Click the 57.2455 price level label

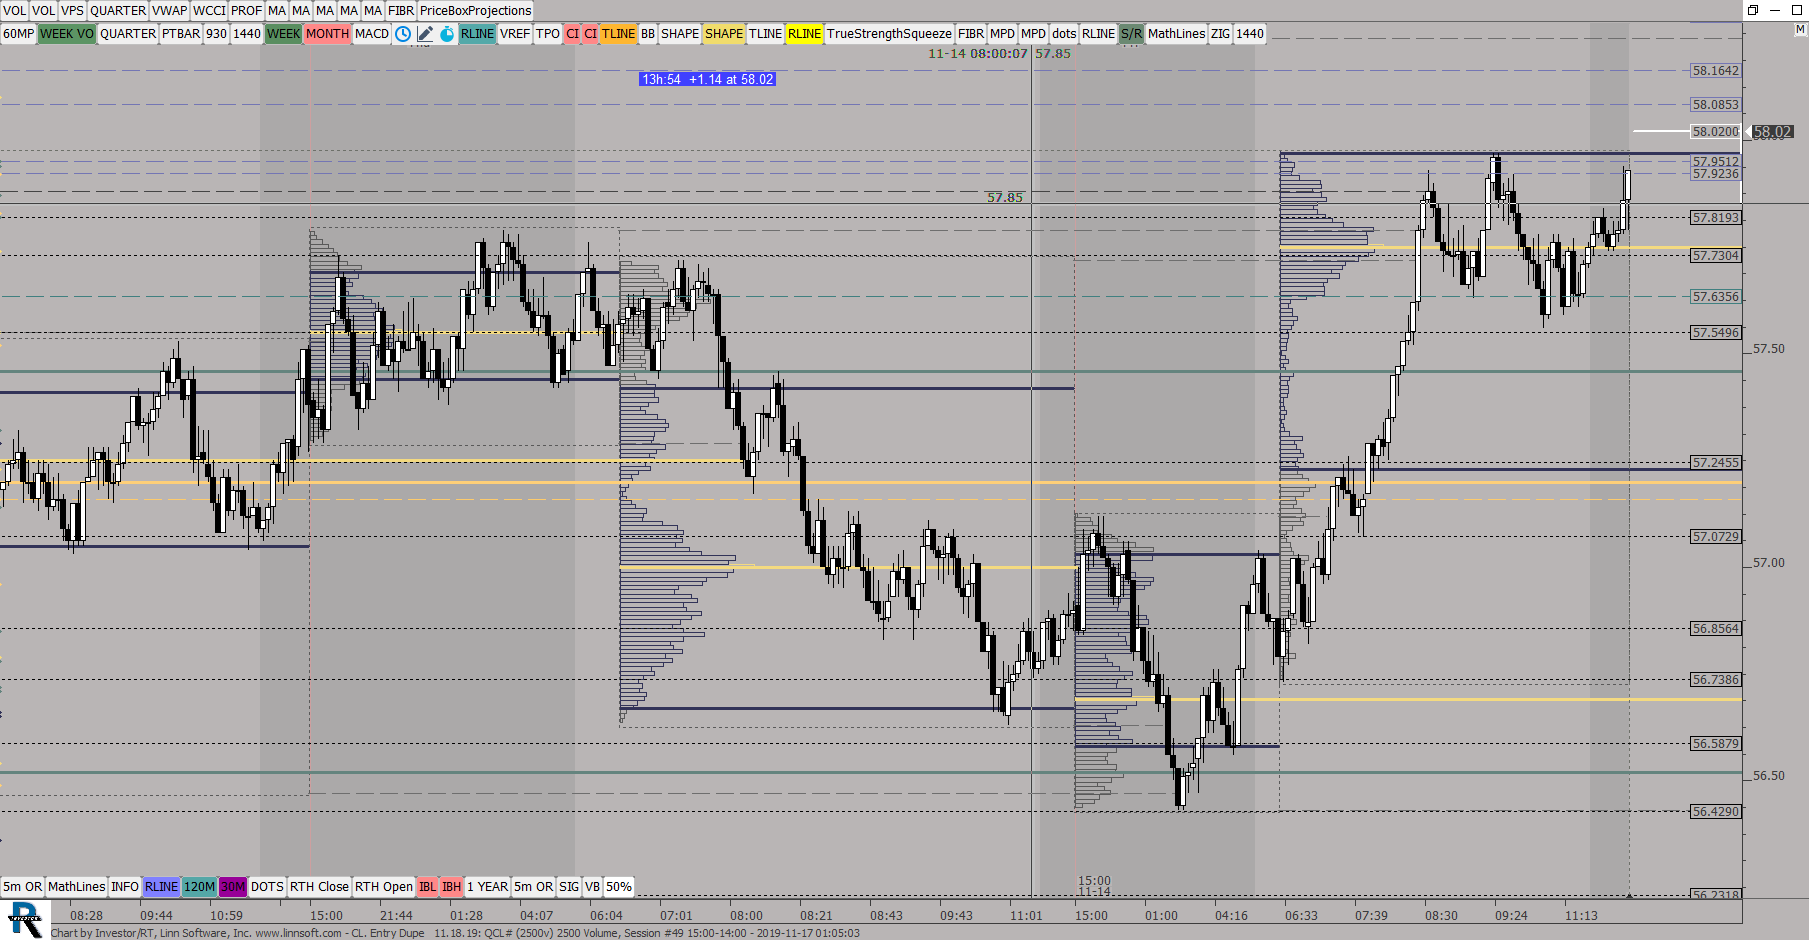tap(1715, 463)
